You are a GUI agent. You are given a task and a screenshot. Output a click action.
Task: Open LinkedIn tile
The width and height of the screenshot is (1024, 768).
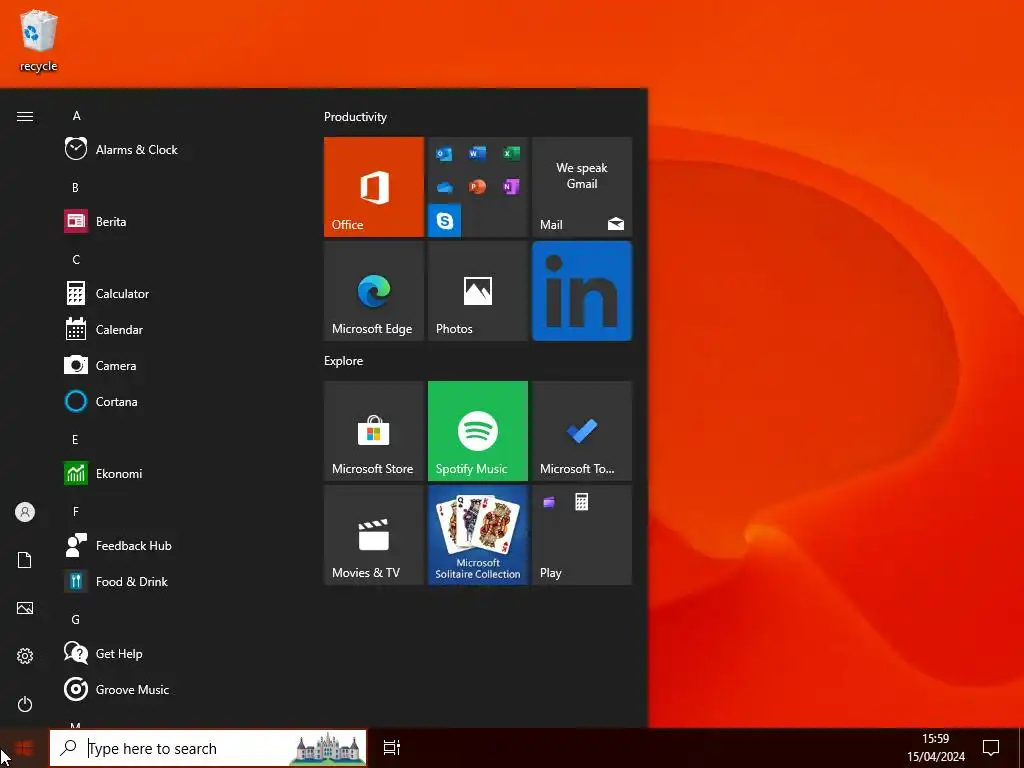point(582,291)
